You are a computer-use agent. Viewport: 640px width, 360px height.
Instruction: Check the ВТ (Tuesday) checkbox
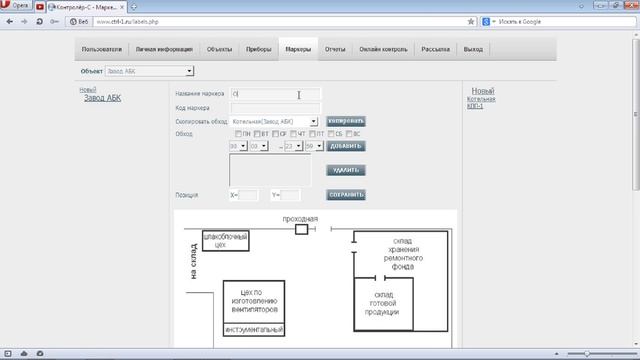tap(257, 133)
